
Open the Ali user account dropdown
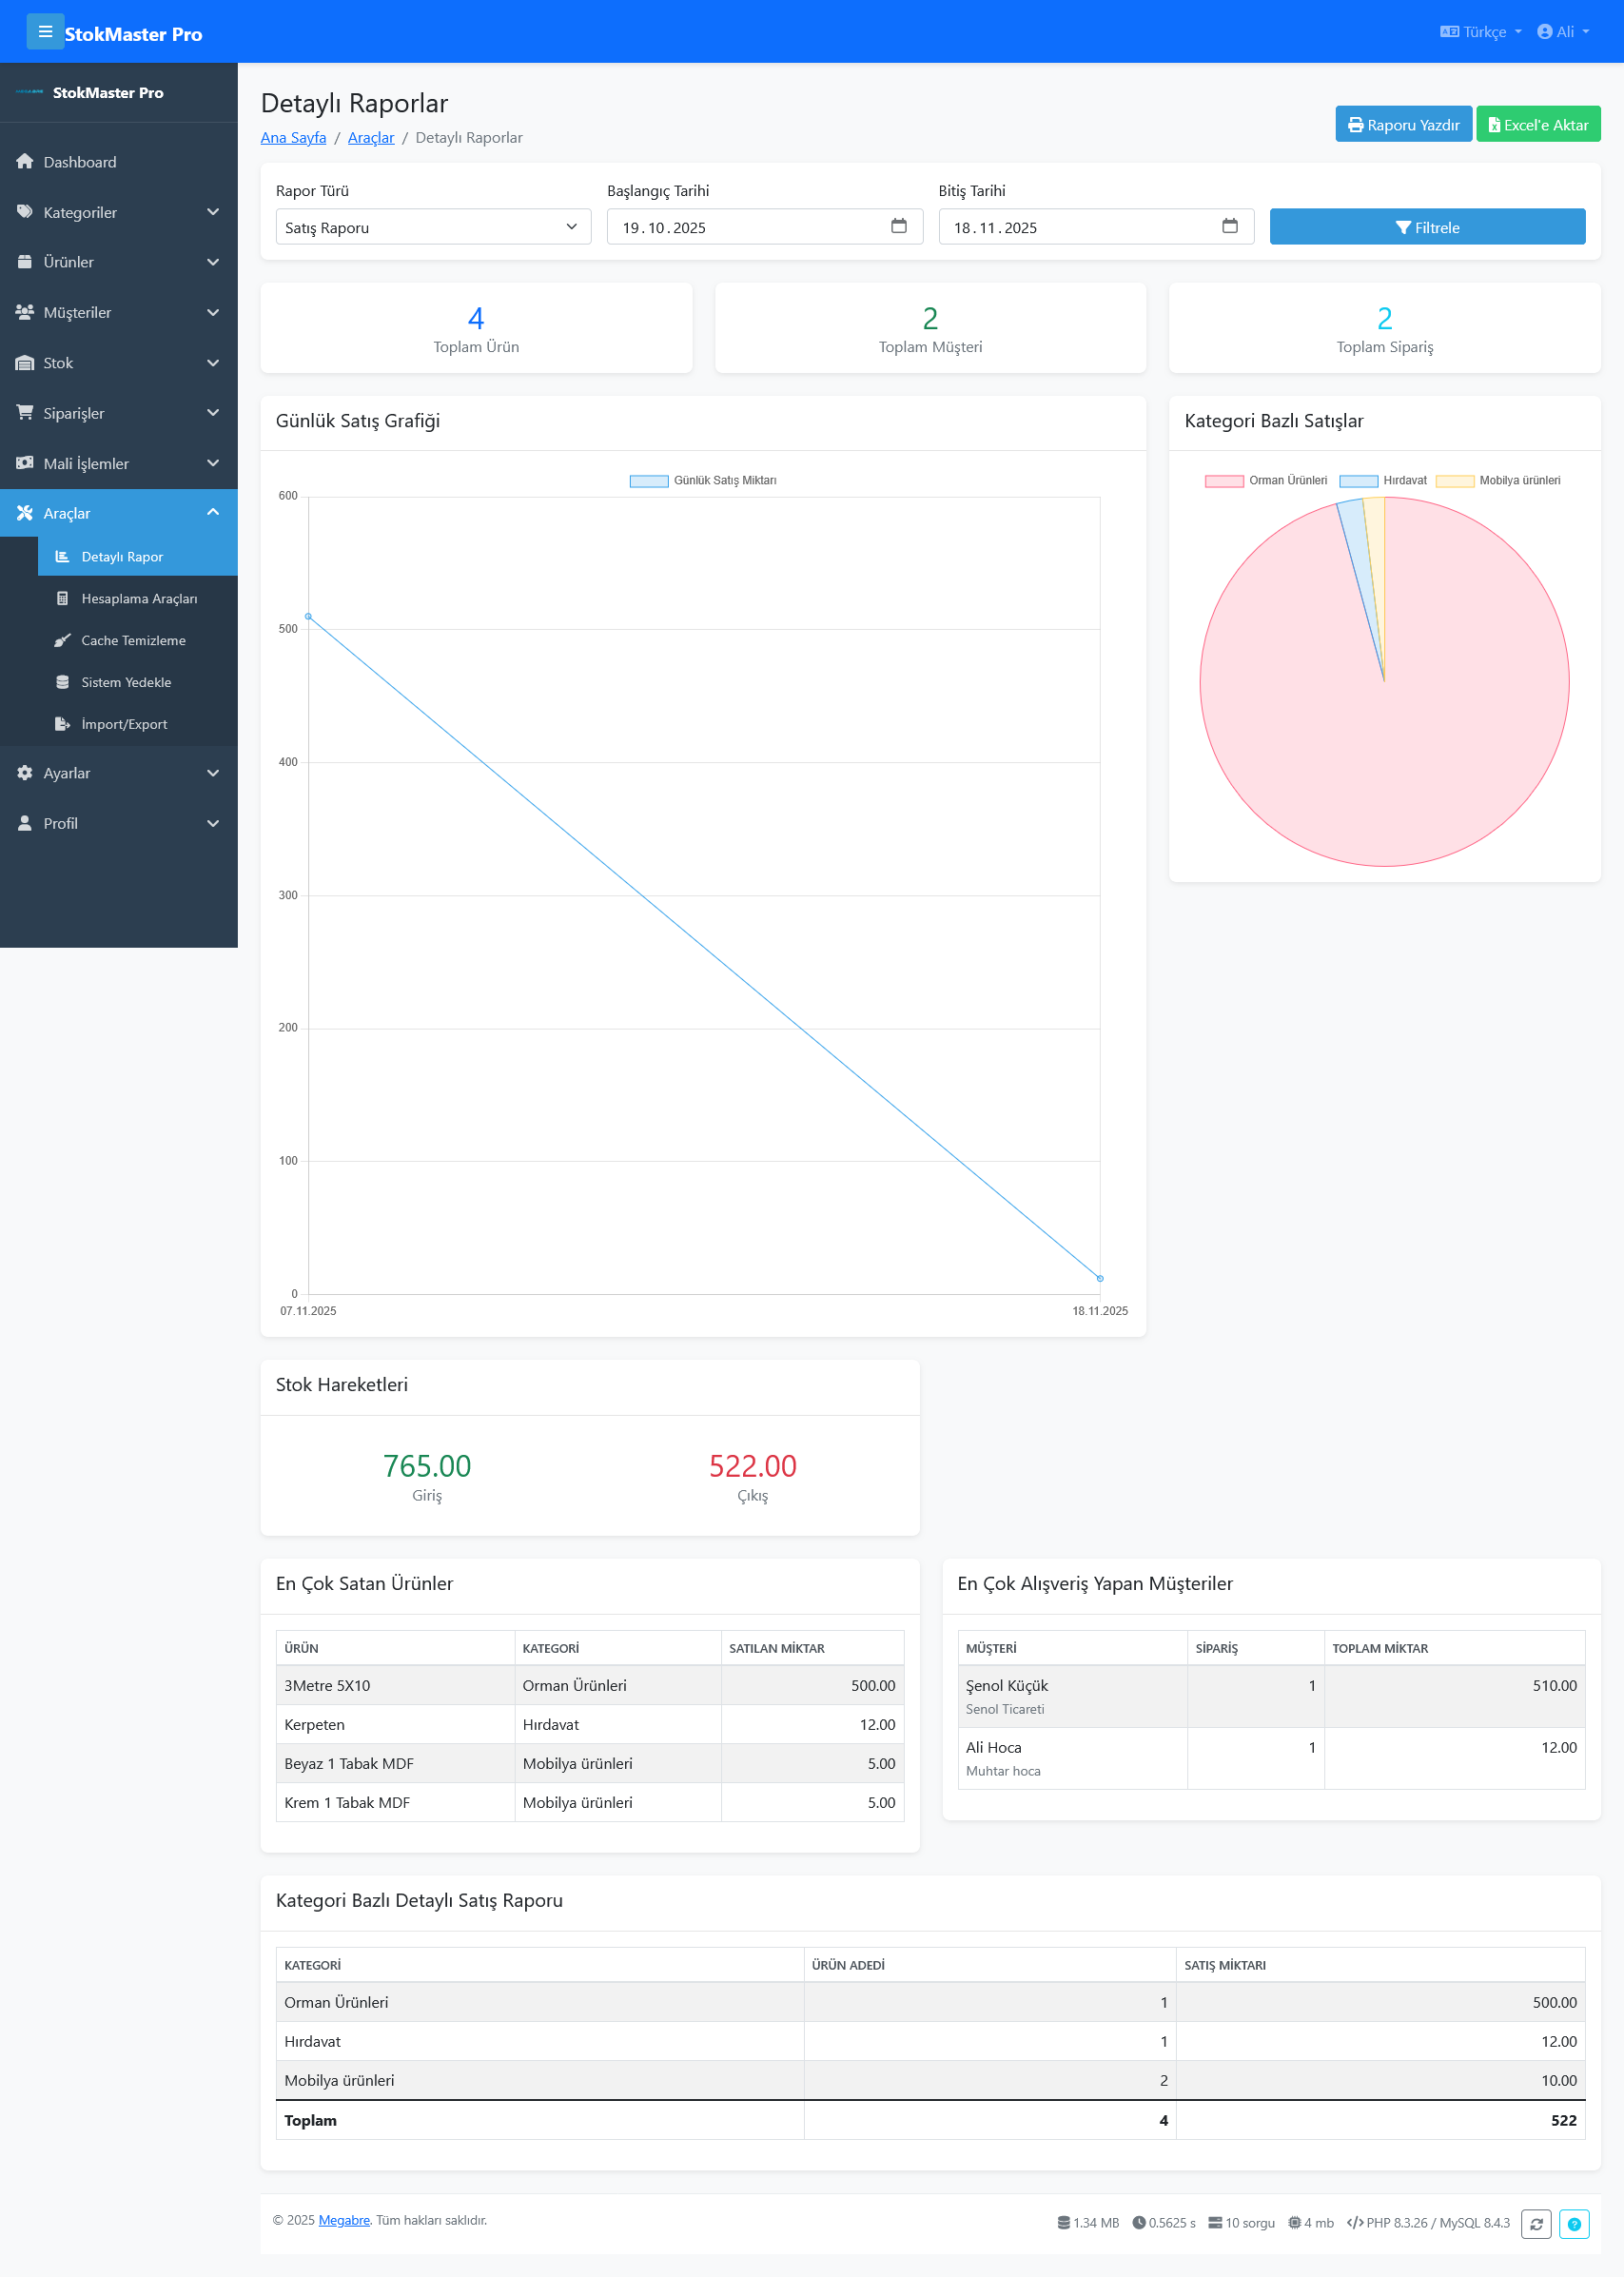coord(1562,31)
